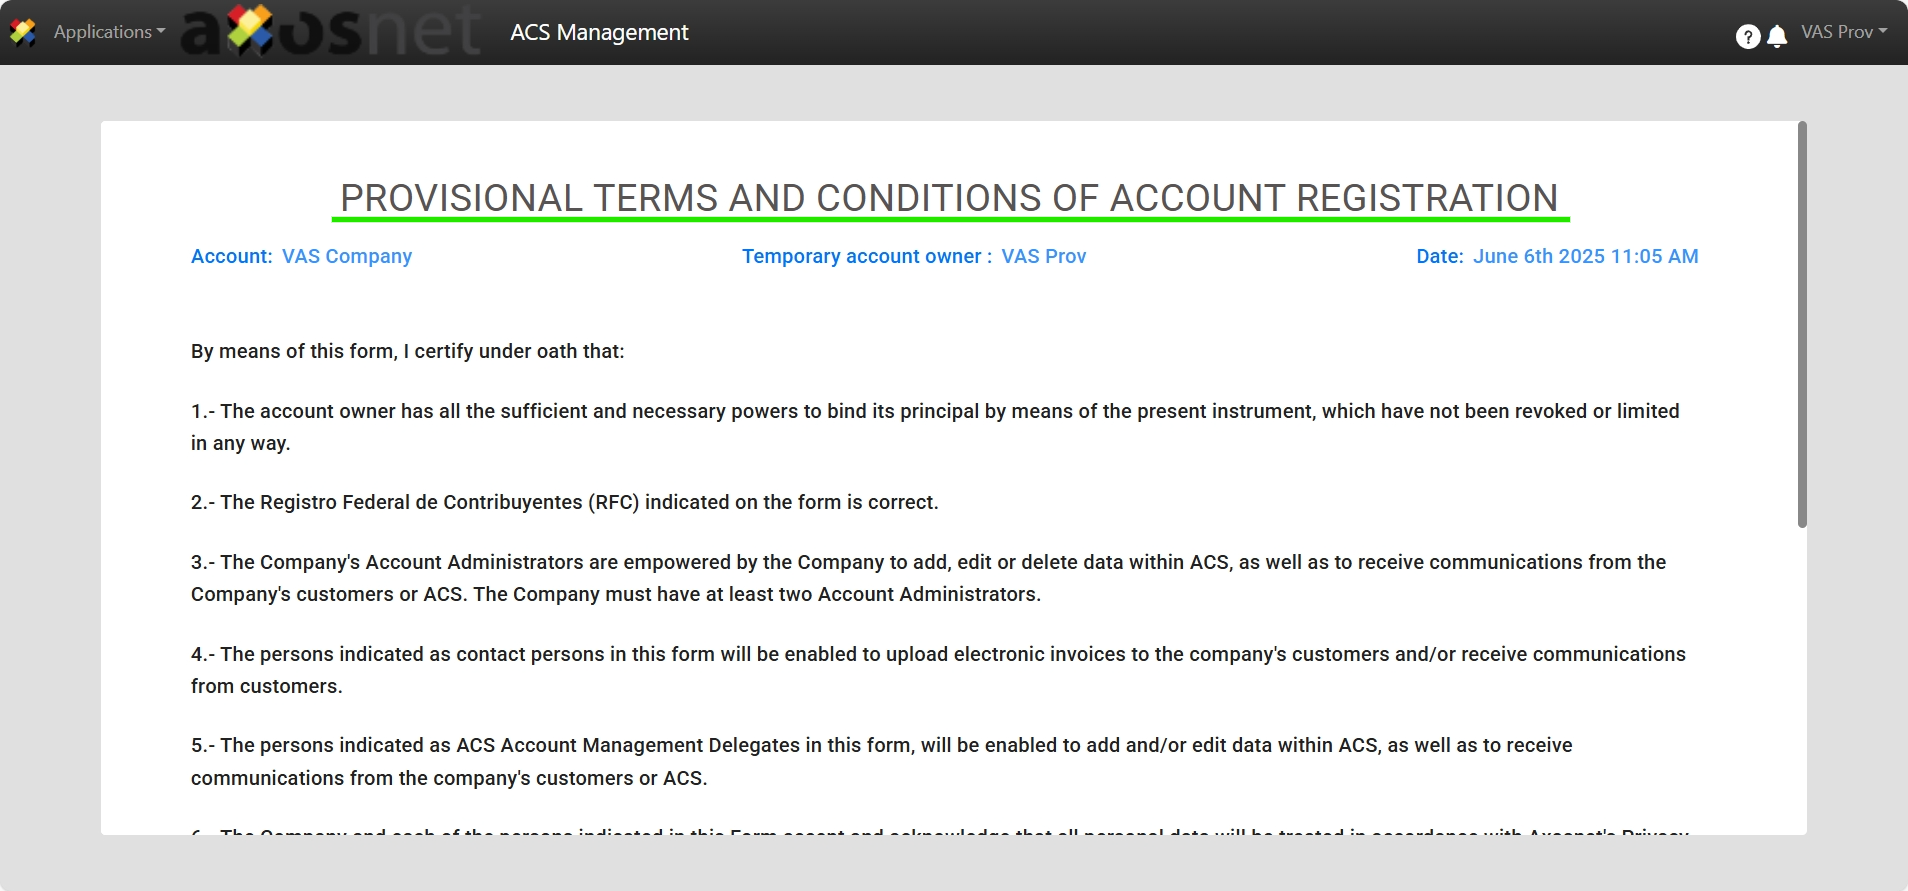The image size is (1908, 891).
Task: Click the ACS Management header title
Action: click(x=599, y=32)
